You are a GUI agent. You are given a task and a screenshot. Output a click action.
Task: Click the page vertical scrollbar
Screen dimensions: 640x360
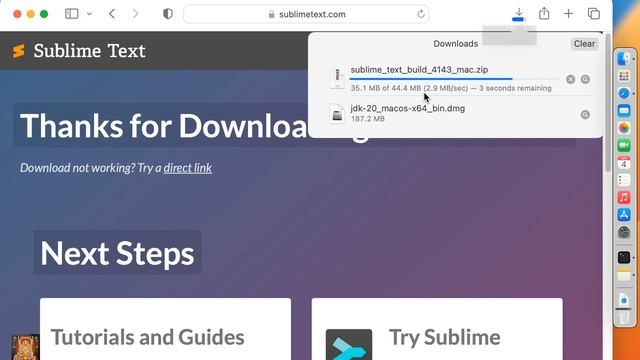(608, 102)
